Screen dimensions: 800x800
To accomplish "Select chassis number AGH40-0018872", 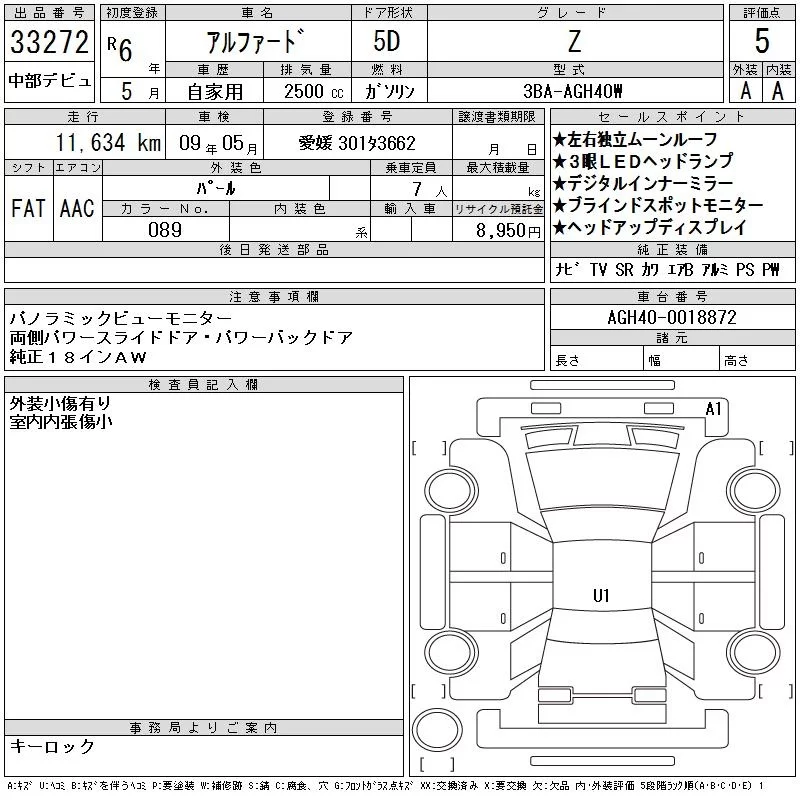I will tap(672, 317).
